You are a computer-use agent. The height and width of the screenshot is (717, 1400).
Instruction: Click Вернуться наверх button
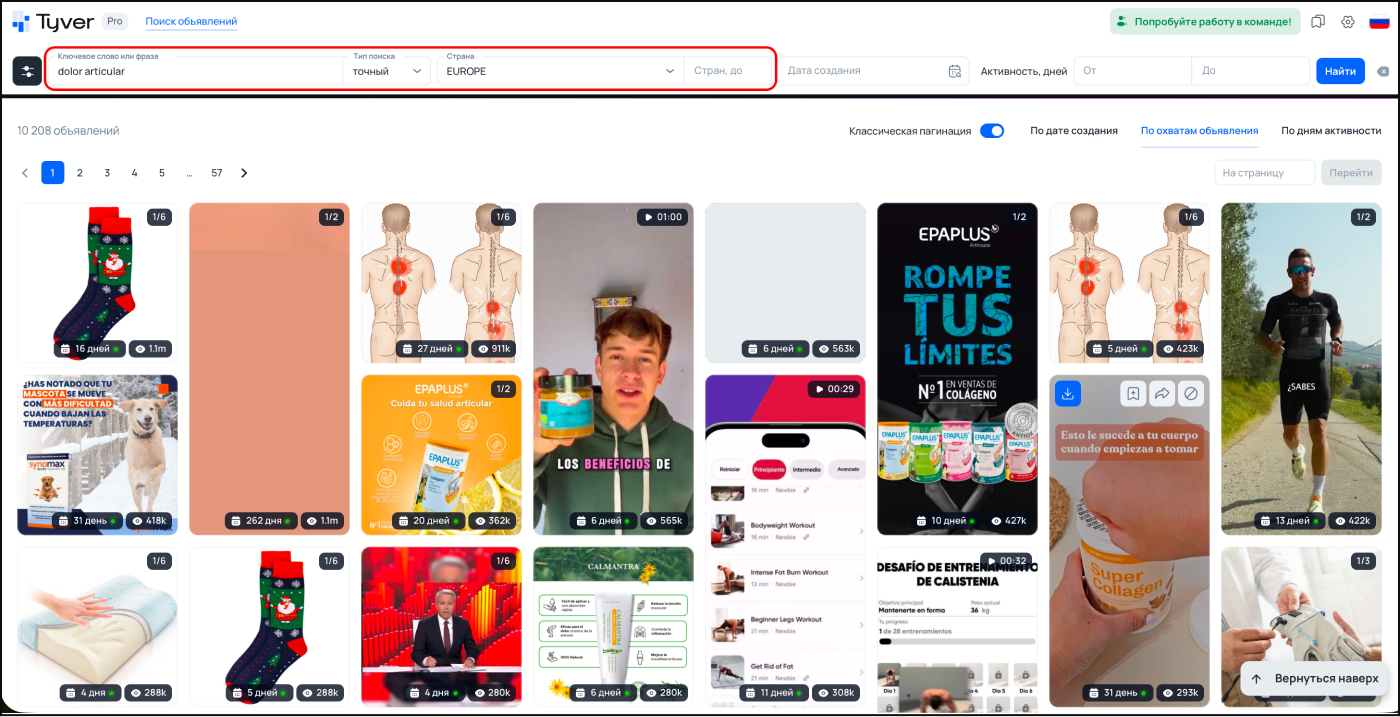[1314, 678]
